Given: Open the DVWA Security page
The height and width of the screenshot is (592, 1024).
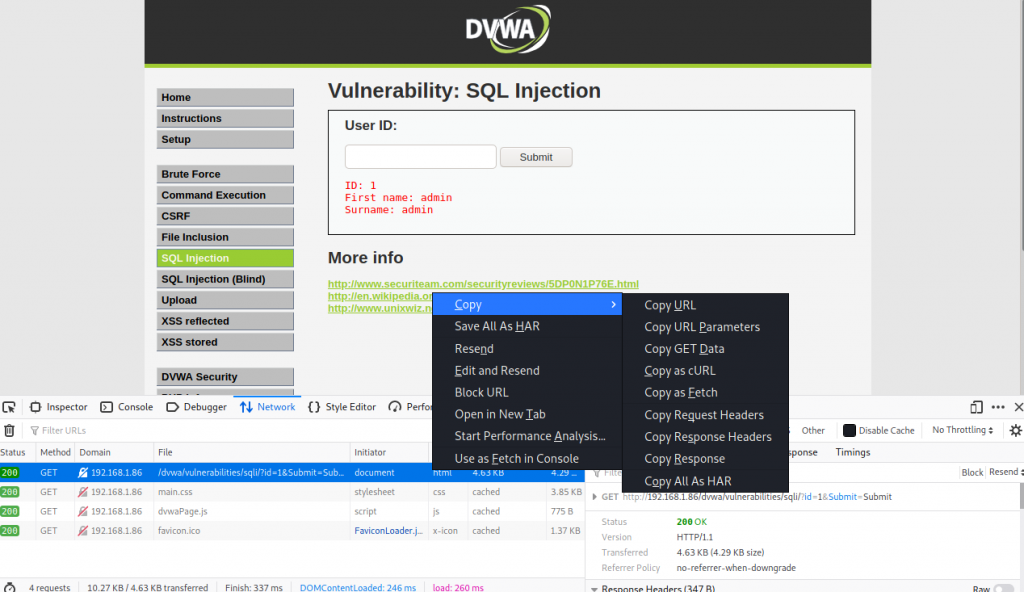Looking at the screenshot, I should (x=225, y=377).
